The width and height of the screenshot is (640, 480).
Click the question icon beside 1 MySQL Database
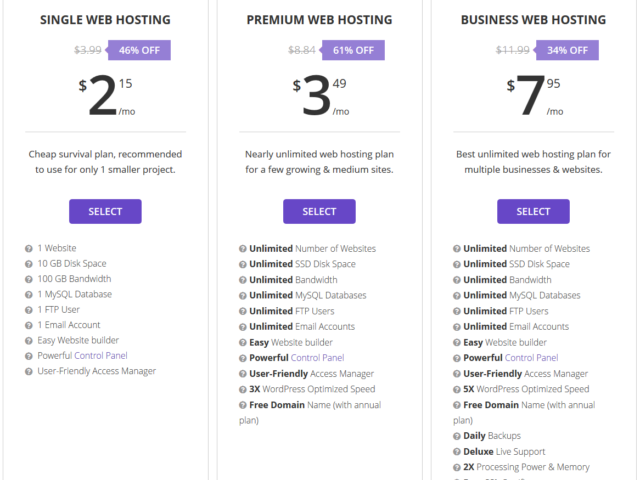click(x=29, y=295)
